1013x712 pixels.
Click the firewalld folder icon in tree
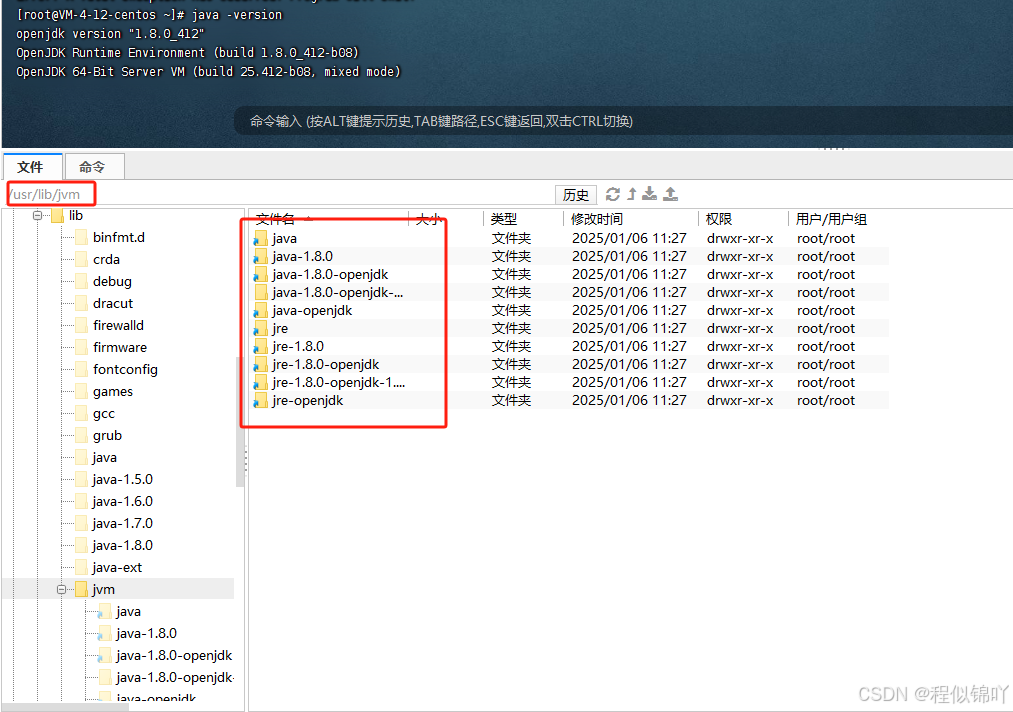coord(81,325)
